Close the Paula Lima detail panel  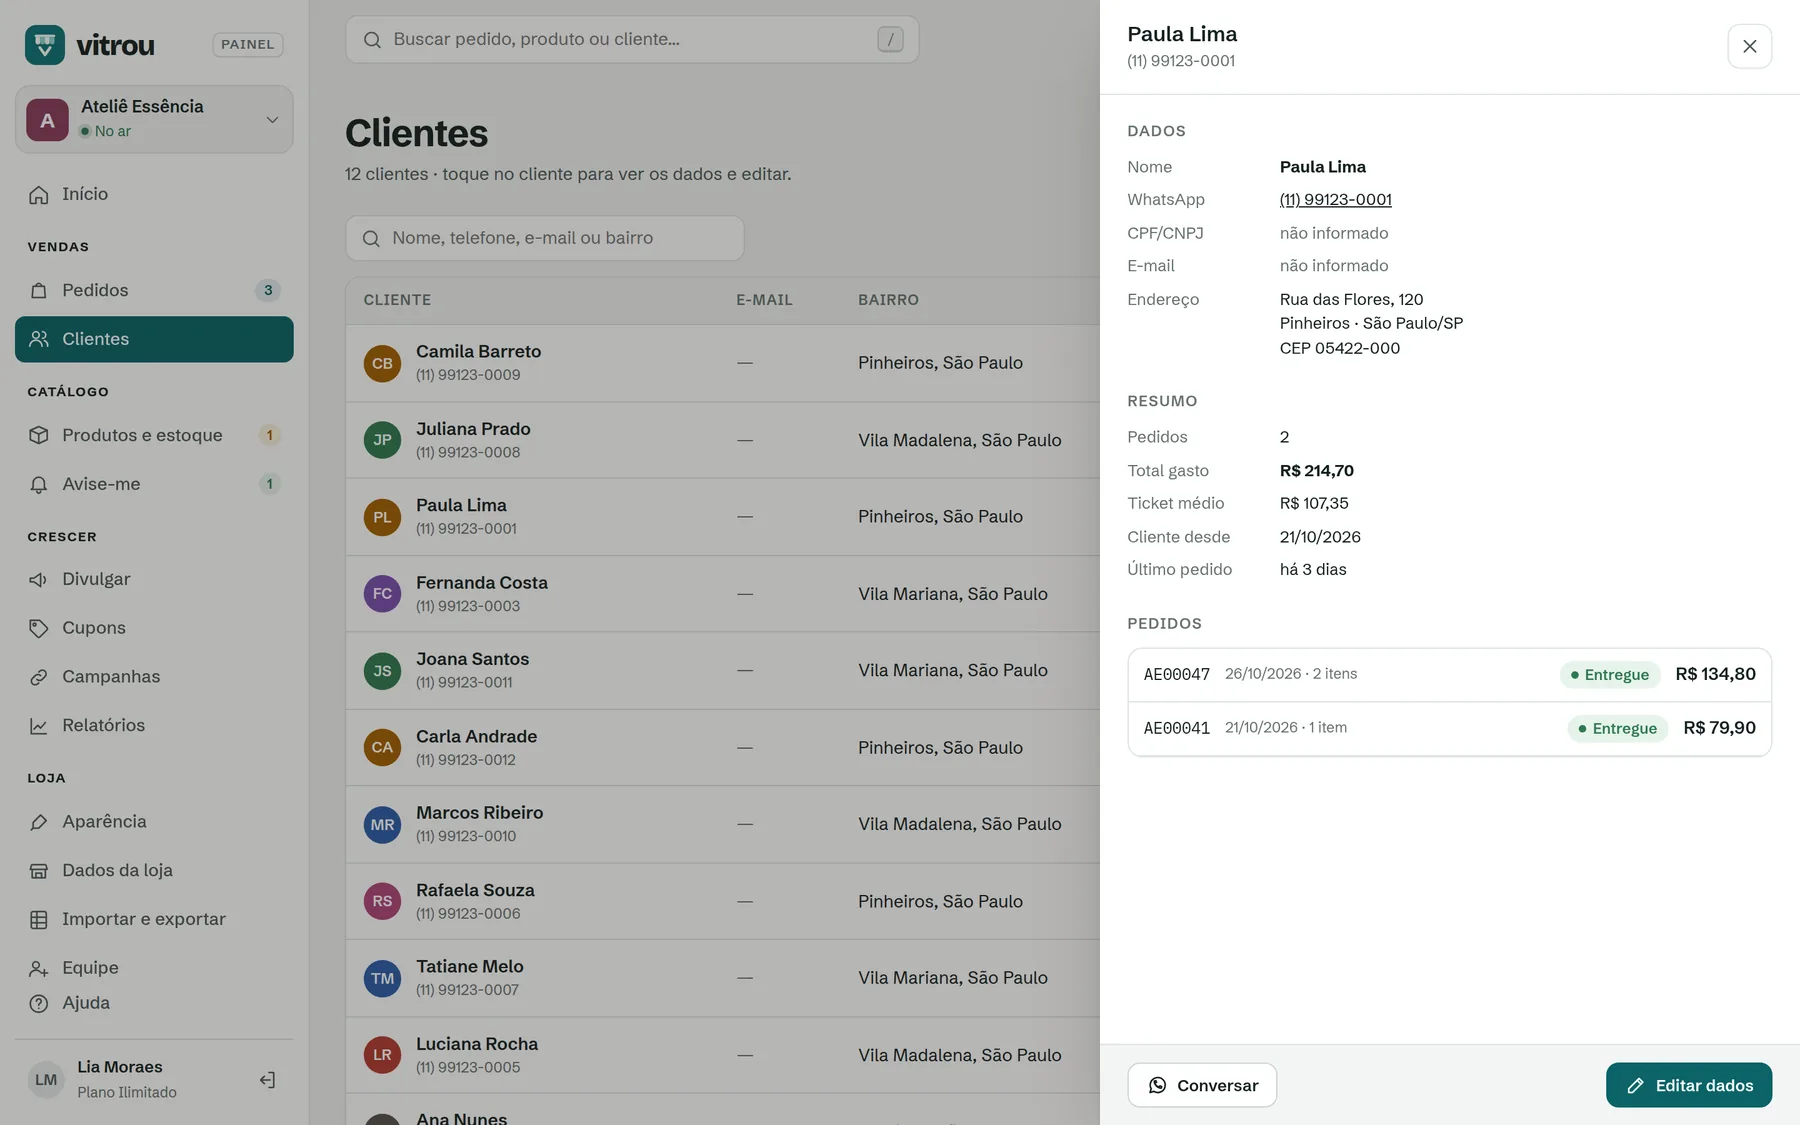click(x=1749, y=46)
